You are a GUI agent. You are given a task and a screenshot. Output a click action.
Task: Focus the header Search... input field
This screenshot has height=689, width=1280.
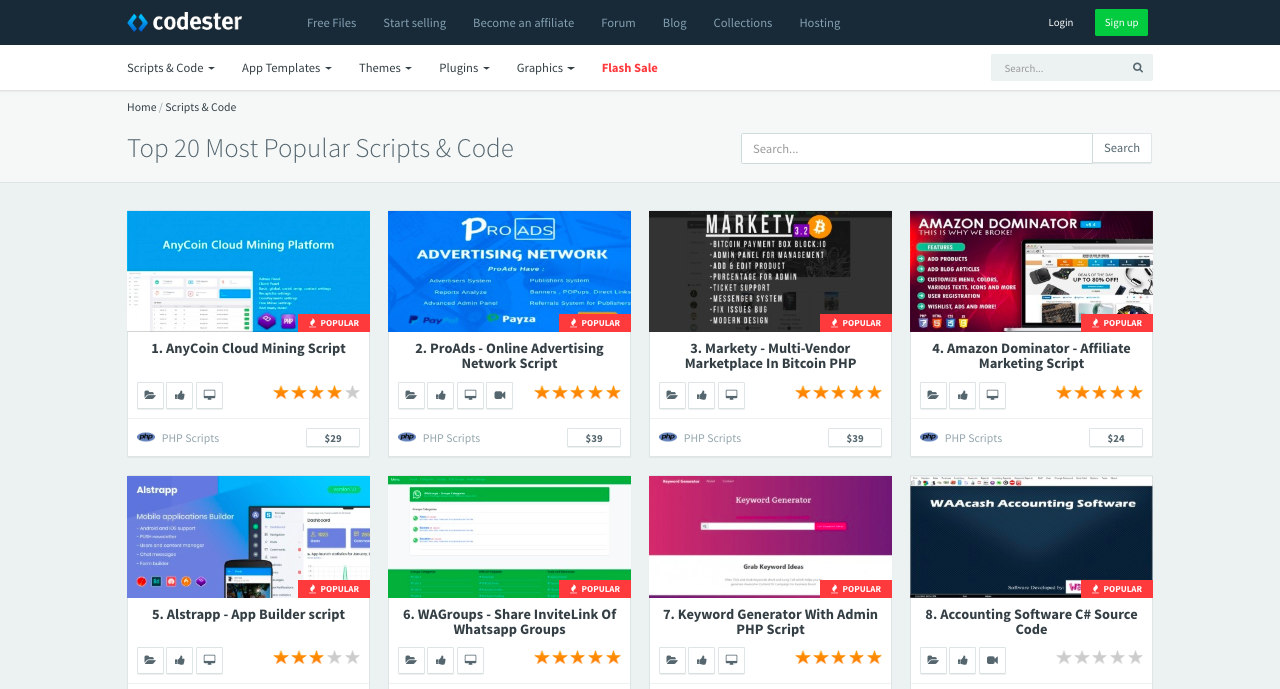pyautogui.click(x=1060, y=68)
